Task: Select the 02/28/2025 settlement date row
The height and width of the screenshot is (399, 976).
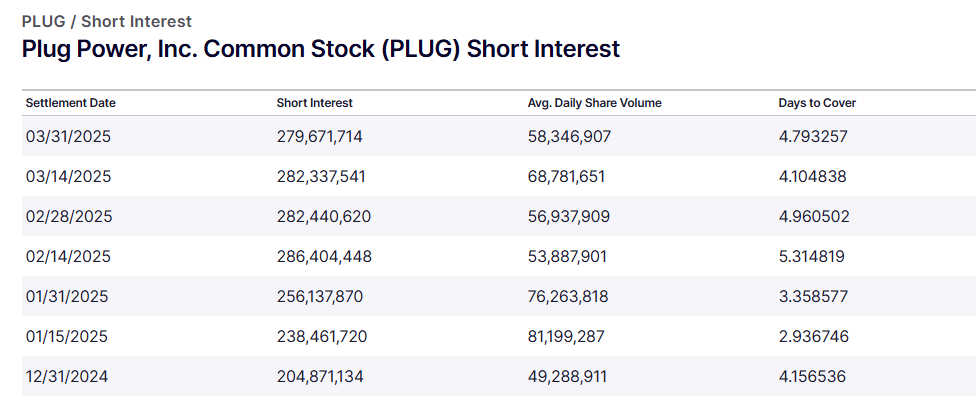Action: click(x=499, y=217)
